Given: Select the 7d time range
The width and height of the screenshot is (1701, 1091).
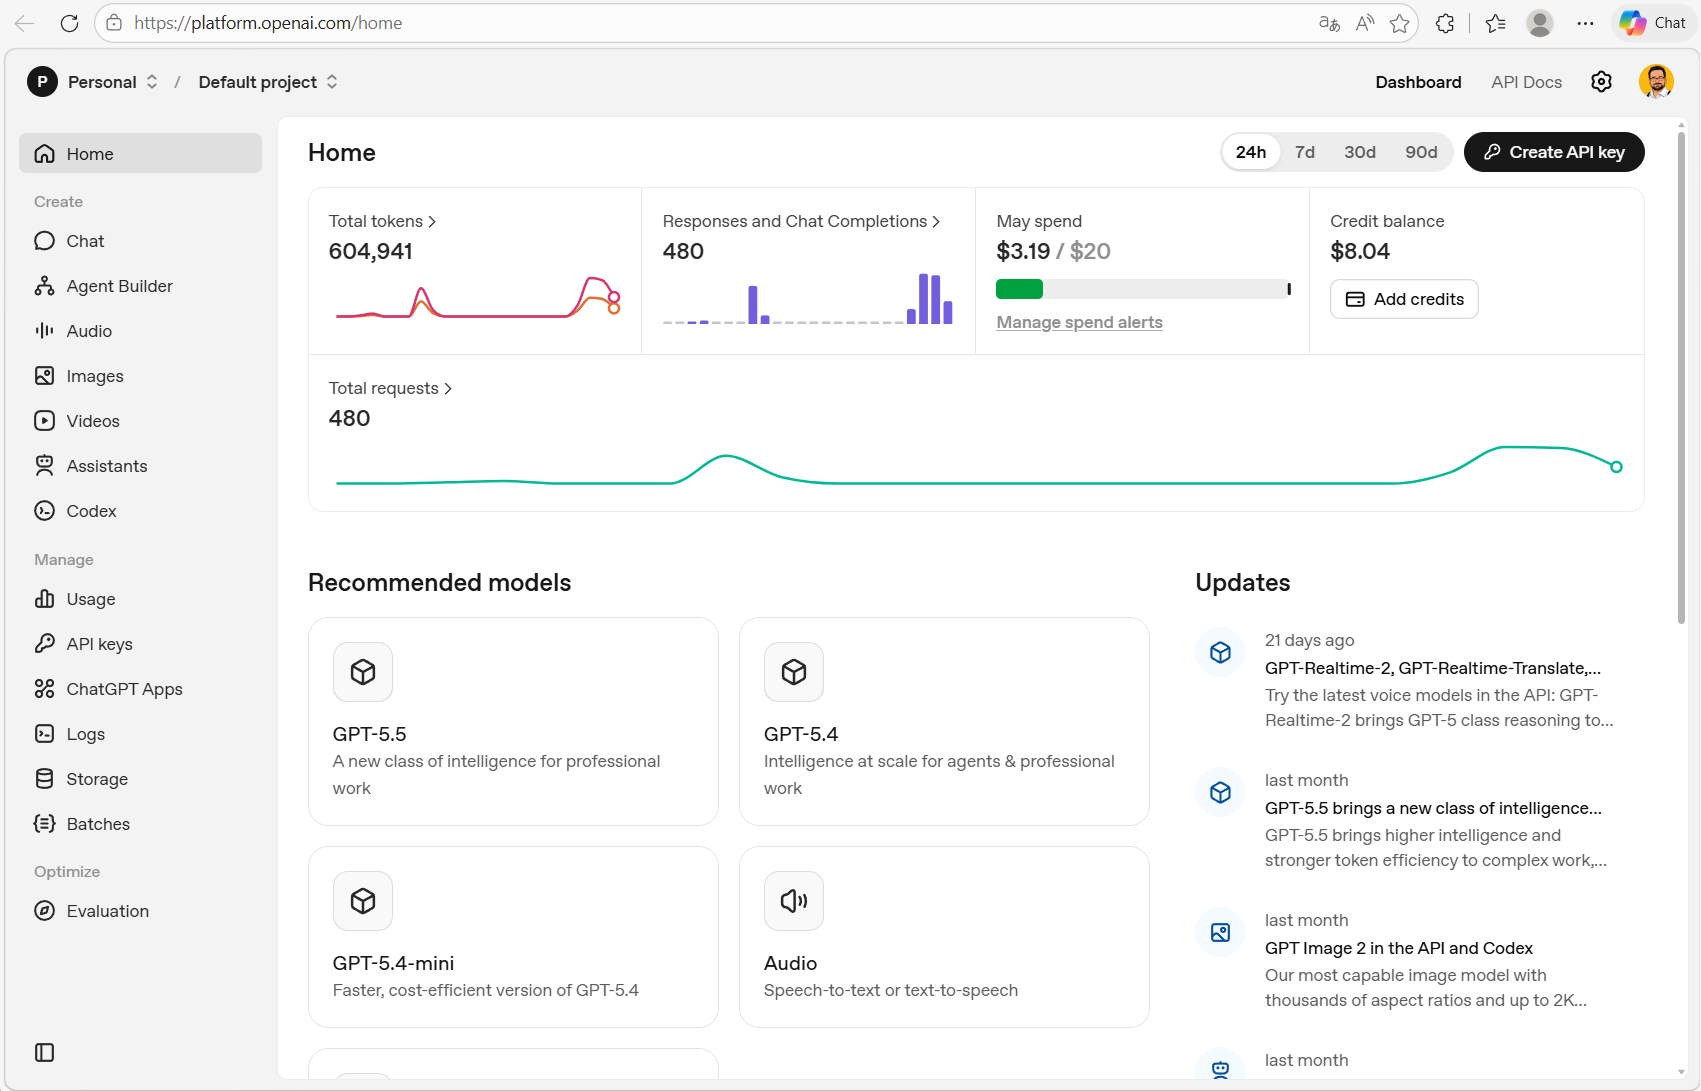Looking at the screenshot, I should click(1305, 152).
